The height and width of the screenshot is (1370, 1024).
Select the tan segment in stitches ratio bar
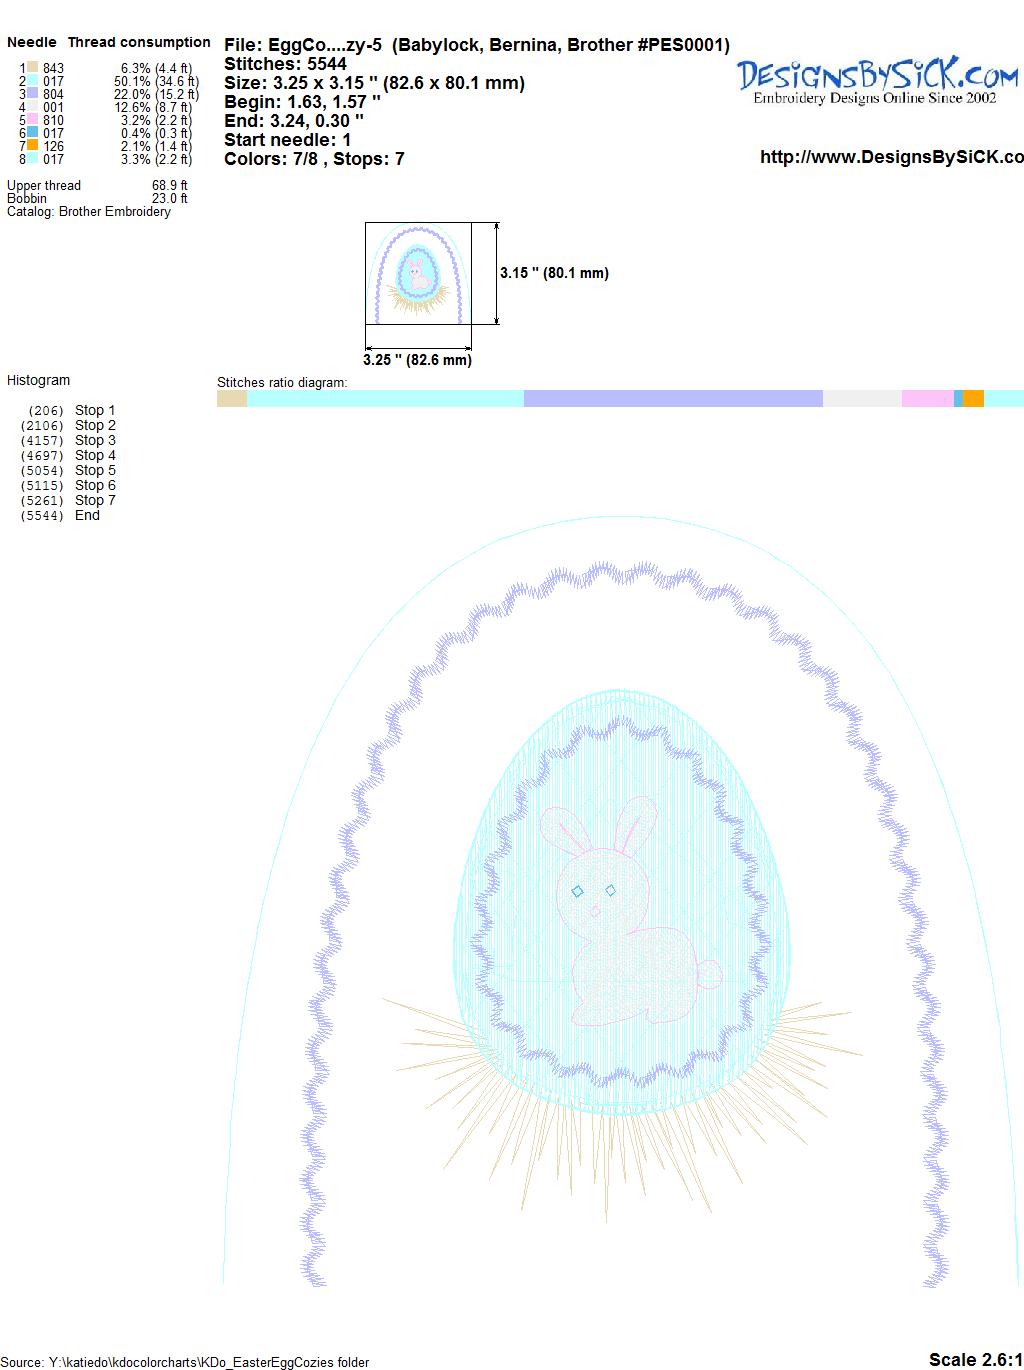(x=231, y=399)
